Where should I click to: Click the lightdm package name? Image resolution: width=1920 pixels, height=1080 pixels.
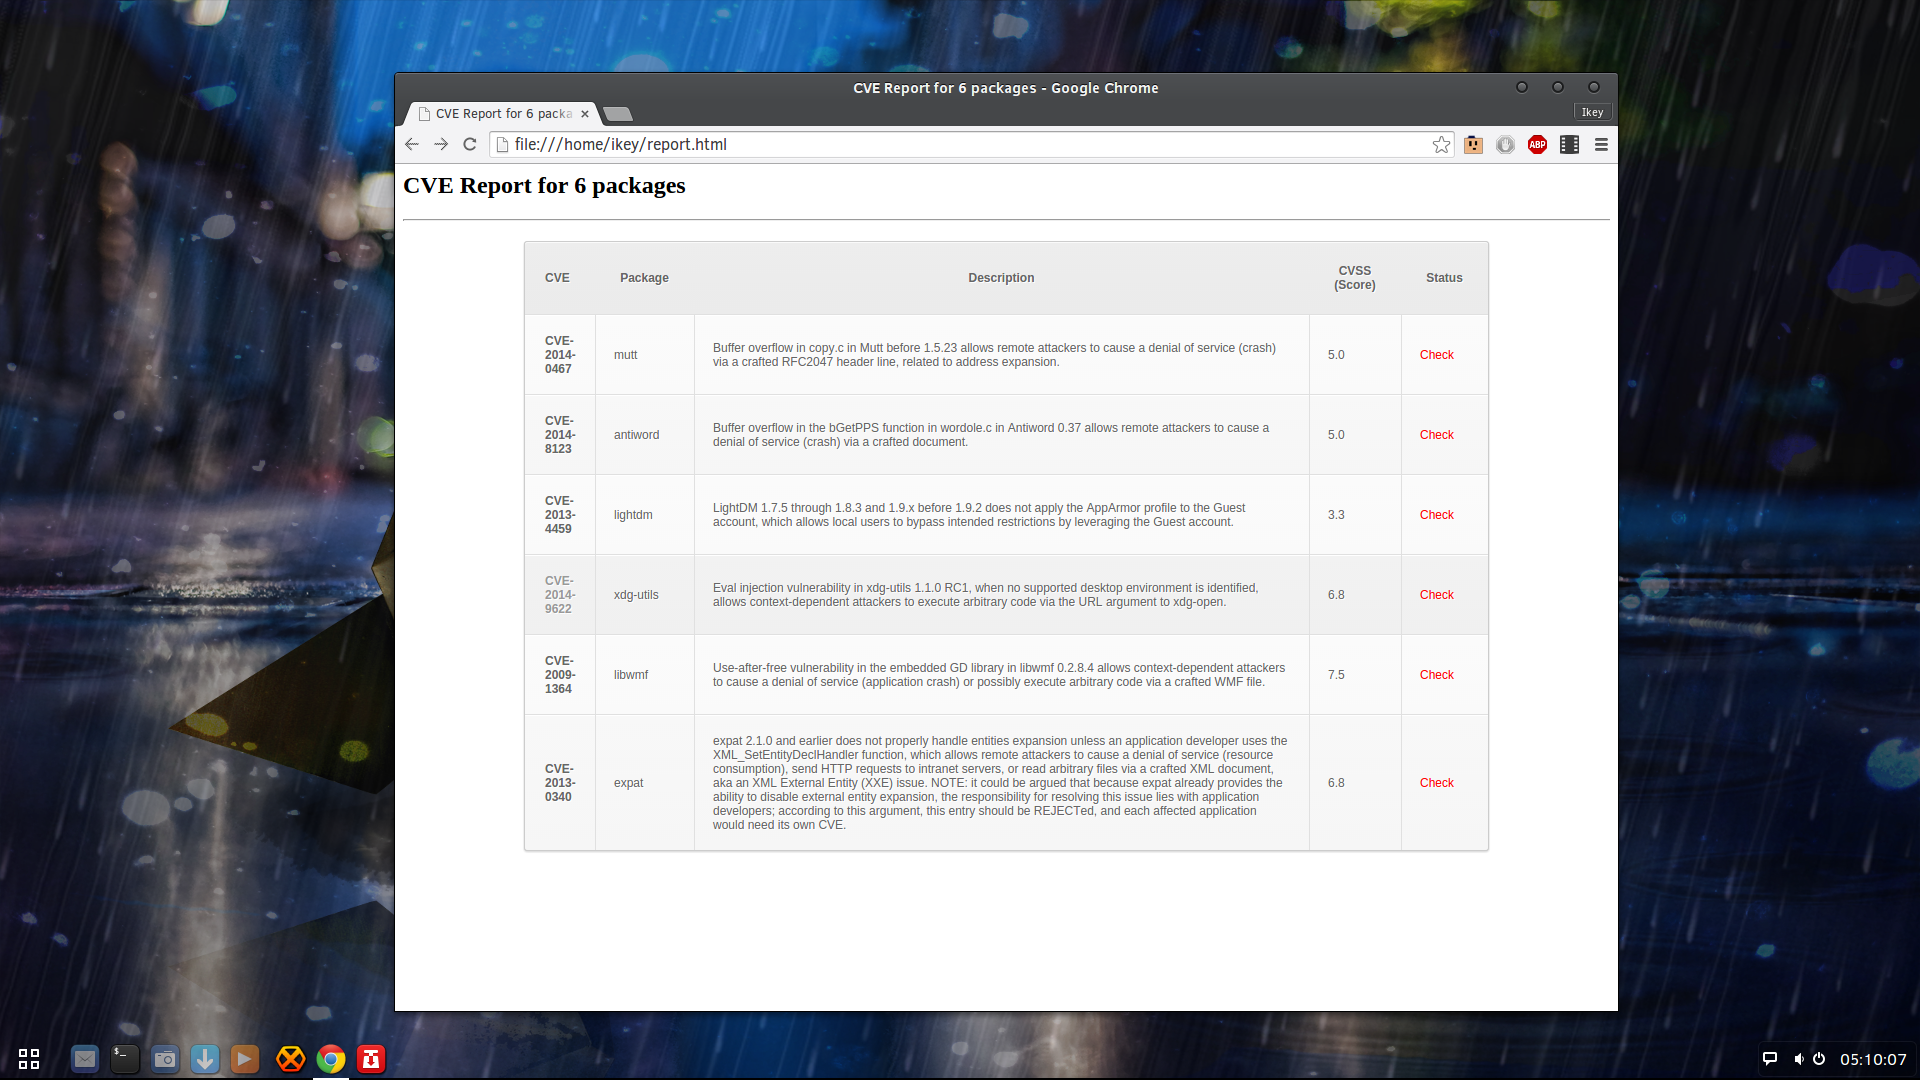tap(633, 515)
